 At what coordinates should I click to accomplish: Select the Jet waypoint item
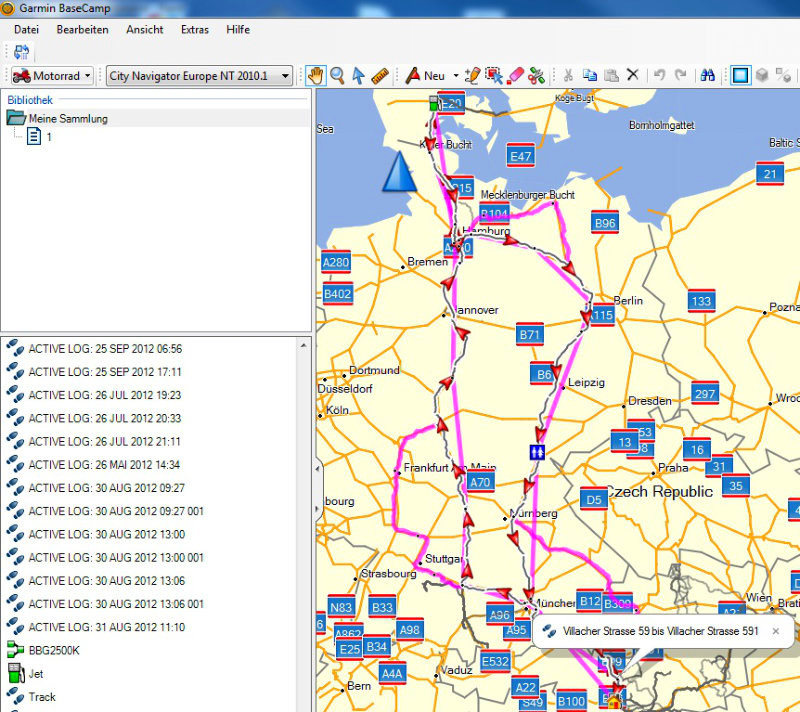point(26,674)
